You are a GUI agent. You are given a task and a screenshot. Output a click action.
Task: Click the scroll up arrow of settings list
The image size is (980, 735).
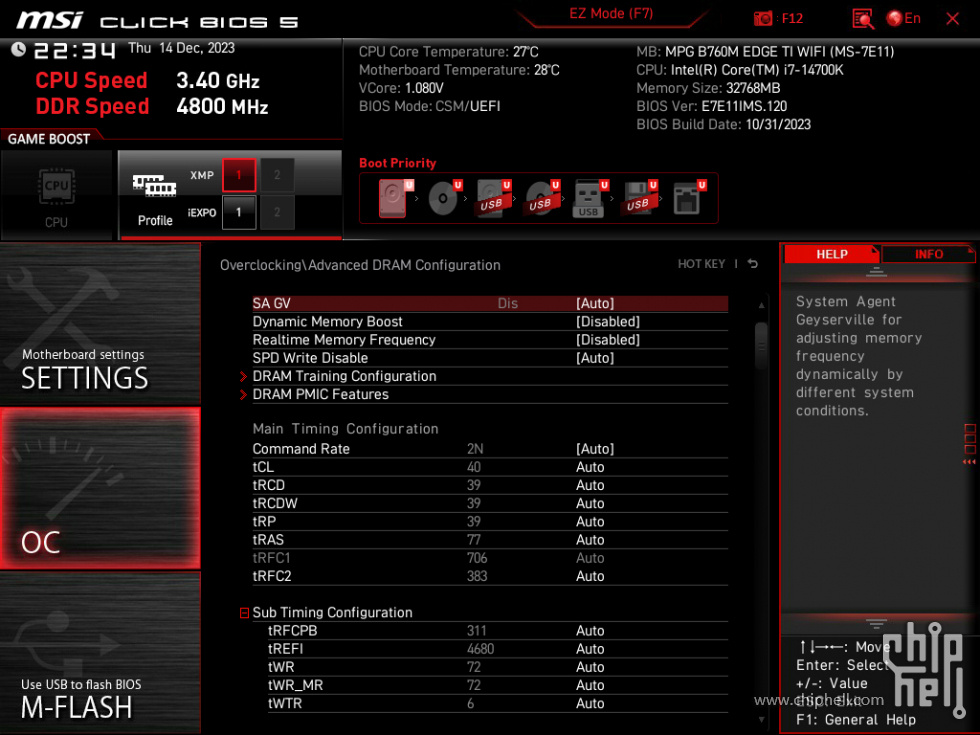click(761, 306)
